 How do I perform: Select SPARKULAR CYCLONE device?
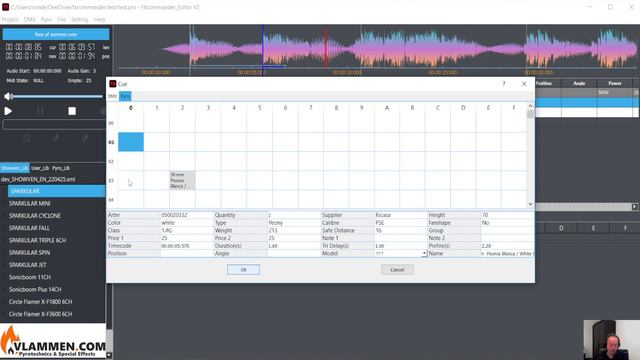coord(35,216)
